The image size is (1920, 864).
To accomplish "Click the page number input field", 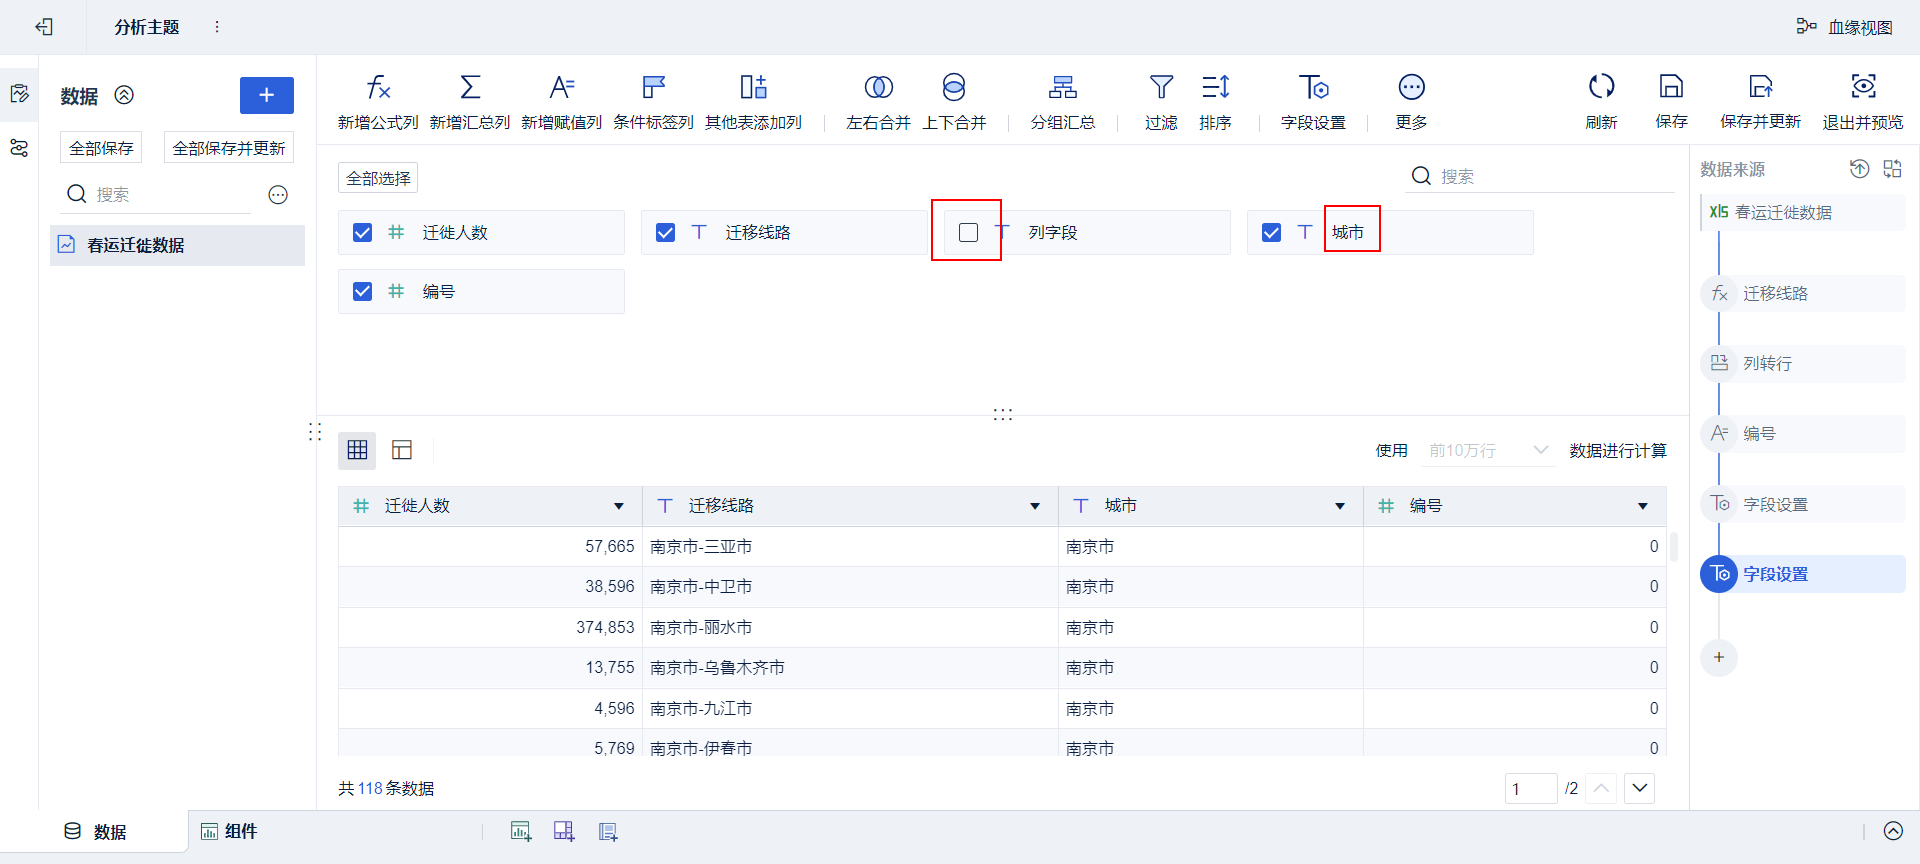I will (x=1531, y=789).
